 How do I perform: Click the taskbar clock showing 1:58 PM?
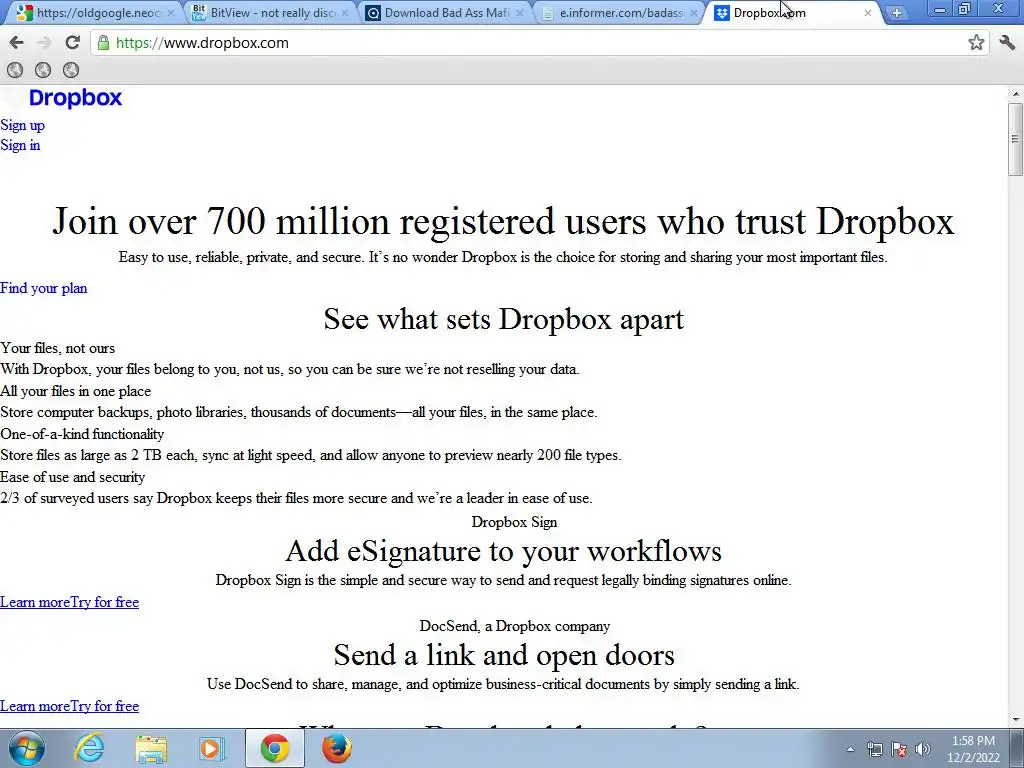[x=973, y=749]
